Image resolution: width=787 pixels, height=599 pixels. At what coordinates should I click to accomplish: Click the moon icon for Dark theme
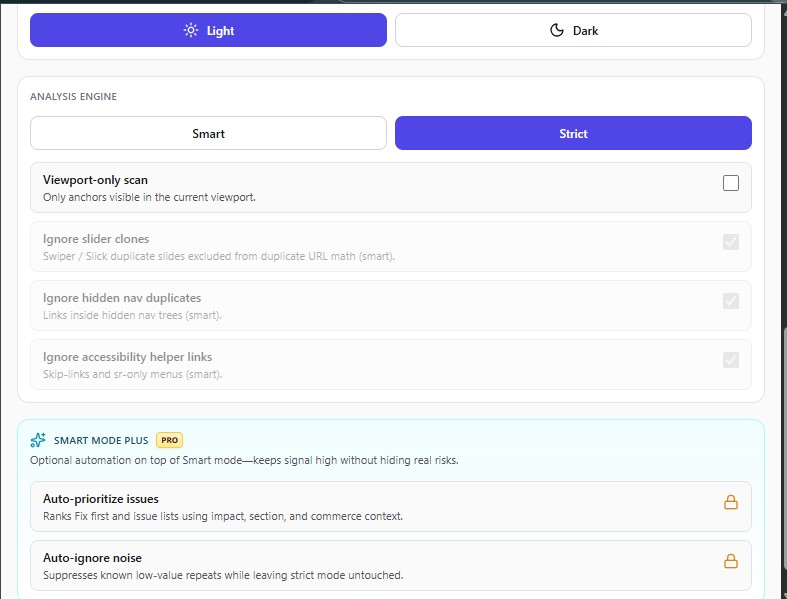pyautogui.click(x=557, y=30)
